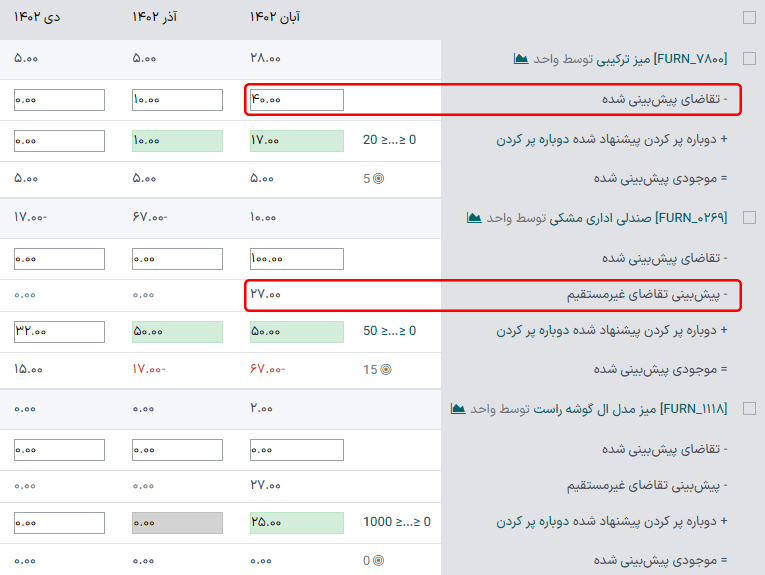Open the 0 ≤…≤ 20 min-max range
The height and width of the screenshot is (575, 765).
389,140
